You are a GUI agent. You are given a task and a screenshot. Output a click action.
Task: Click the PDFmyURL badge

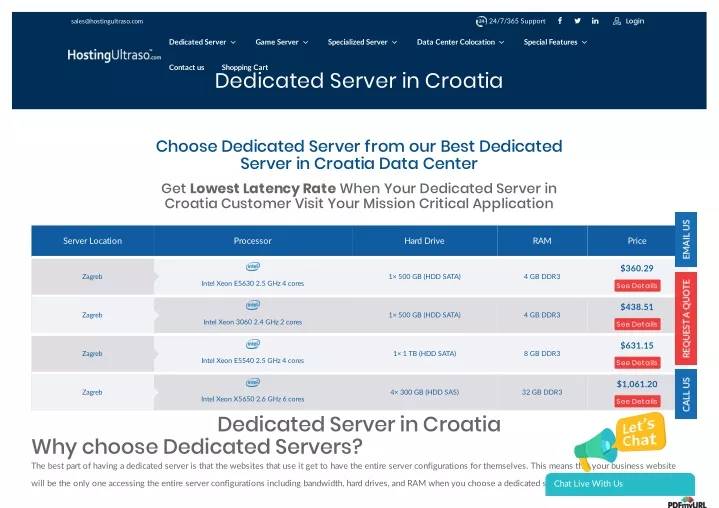(x=686, y=503)
